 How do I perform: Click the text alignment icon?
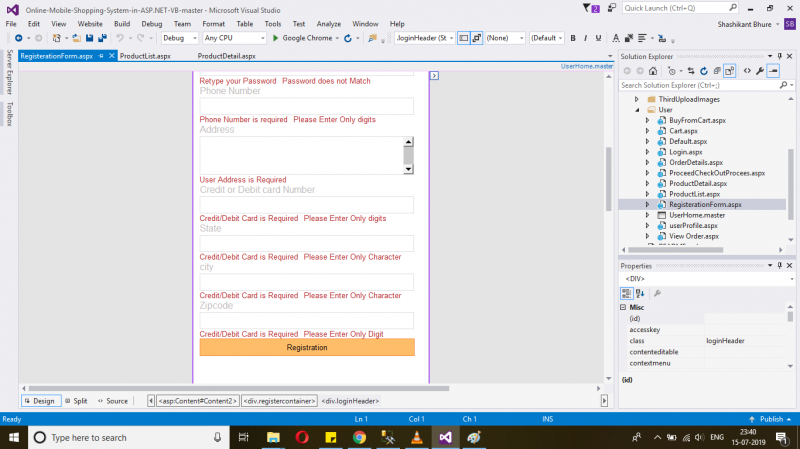(642, 38)
